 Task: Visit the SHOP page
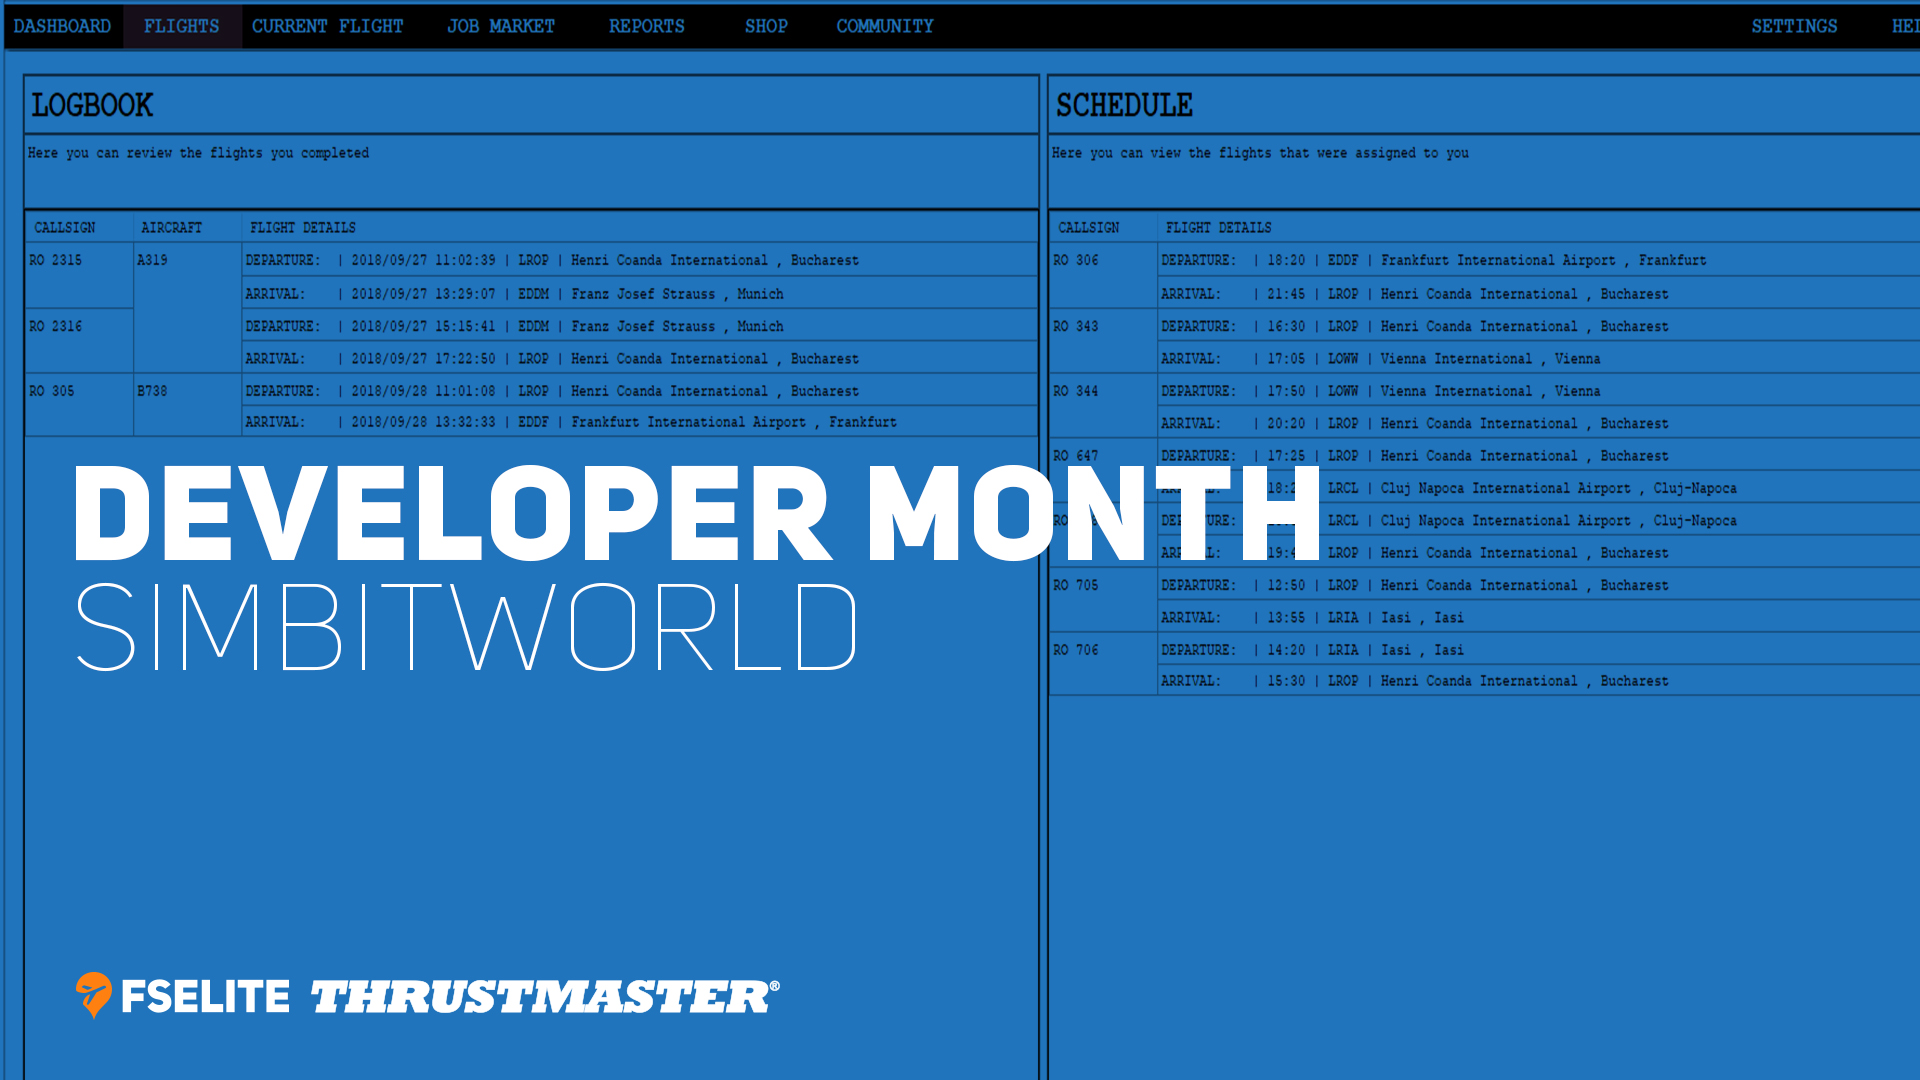(765, 26)
